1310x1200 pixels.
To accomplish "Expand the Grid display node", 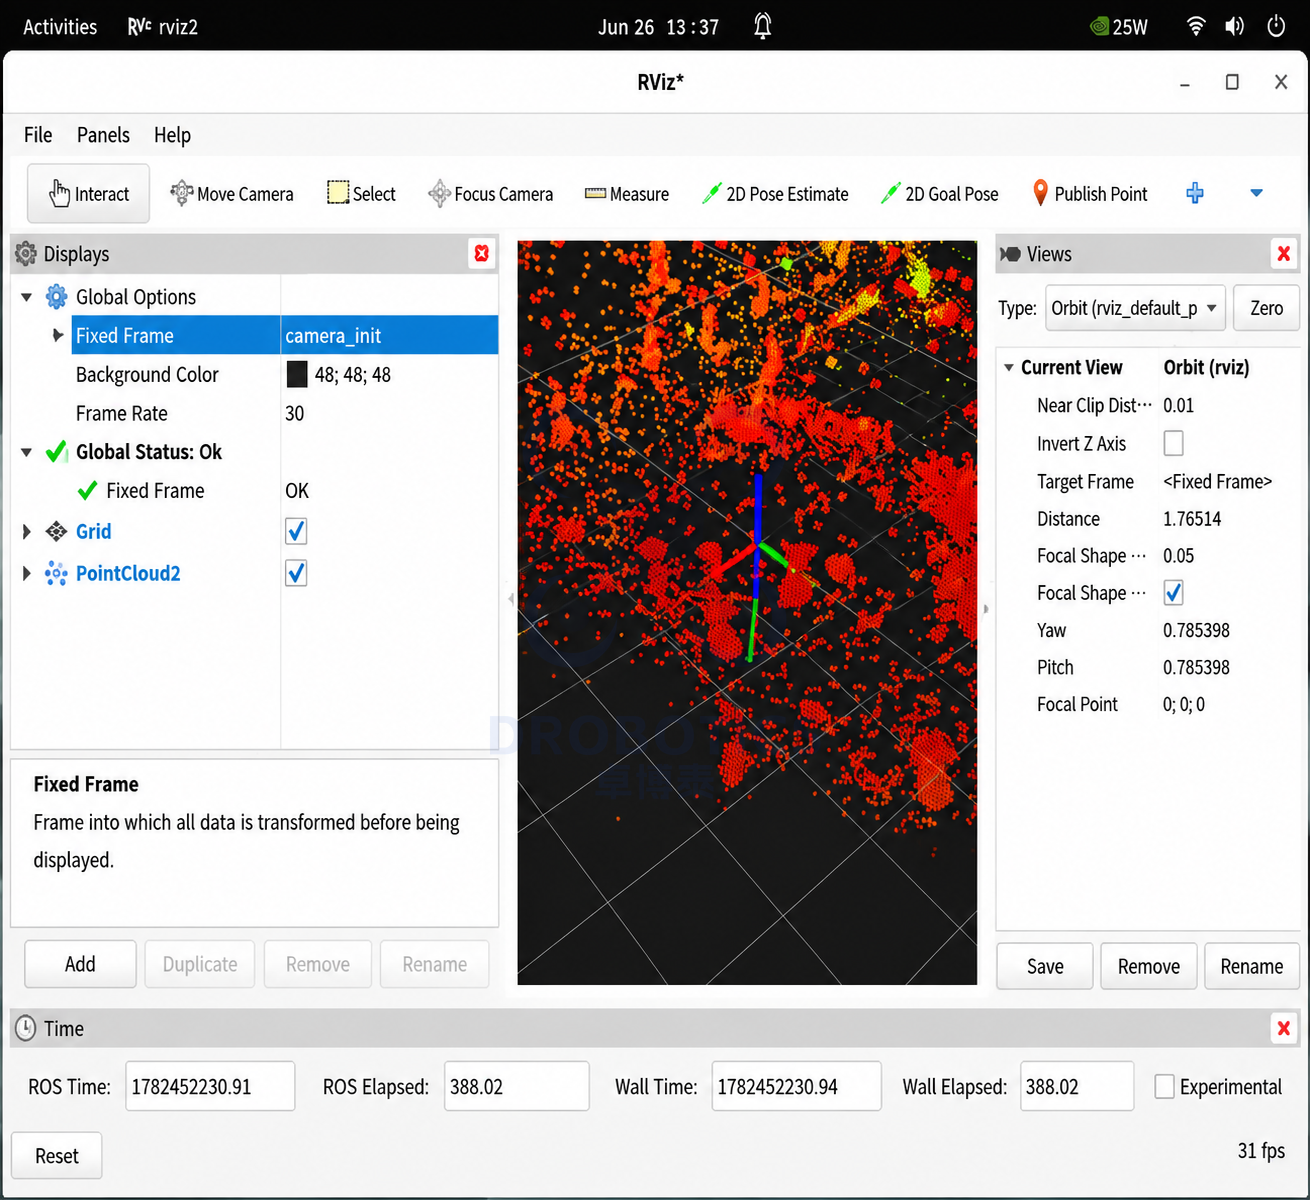I will 27,532.
